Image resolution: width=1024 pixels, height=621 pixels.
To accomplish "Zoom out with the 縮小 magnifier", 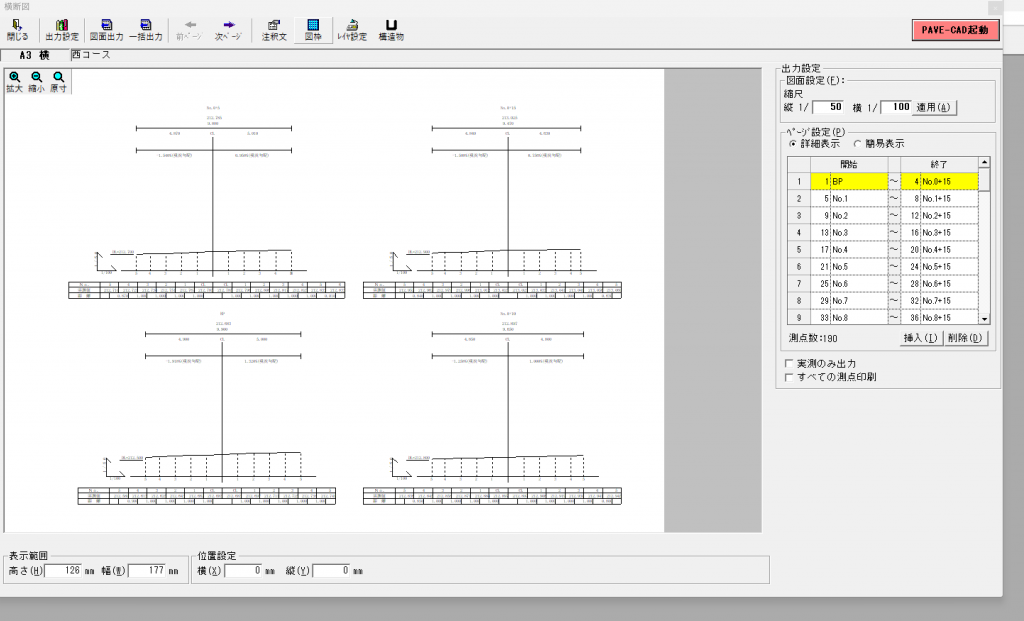I will [x=37, y=82].
